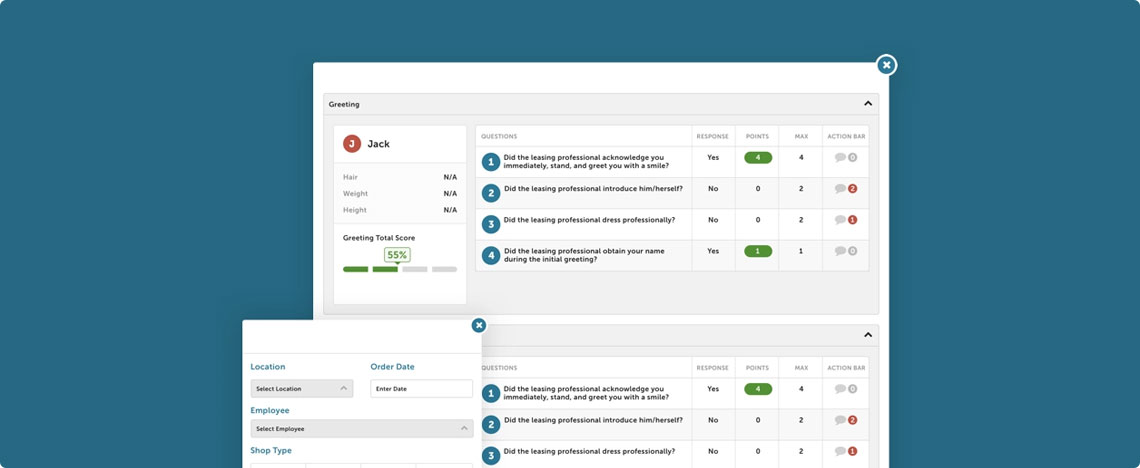Click question number 2 badge in lower table
The image size is (1140, 468).
tap(491, 424)
